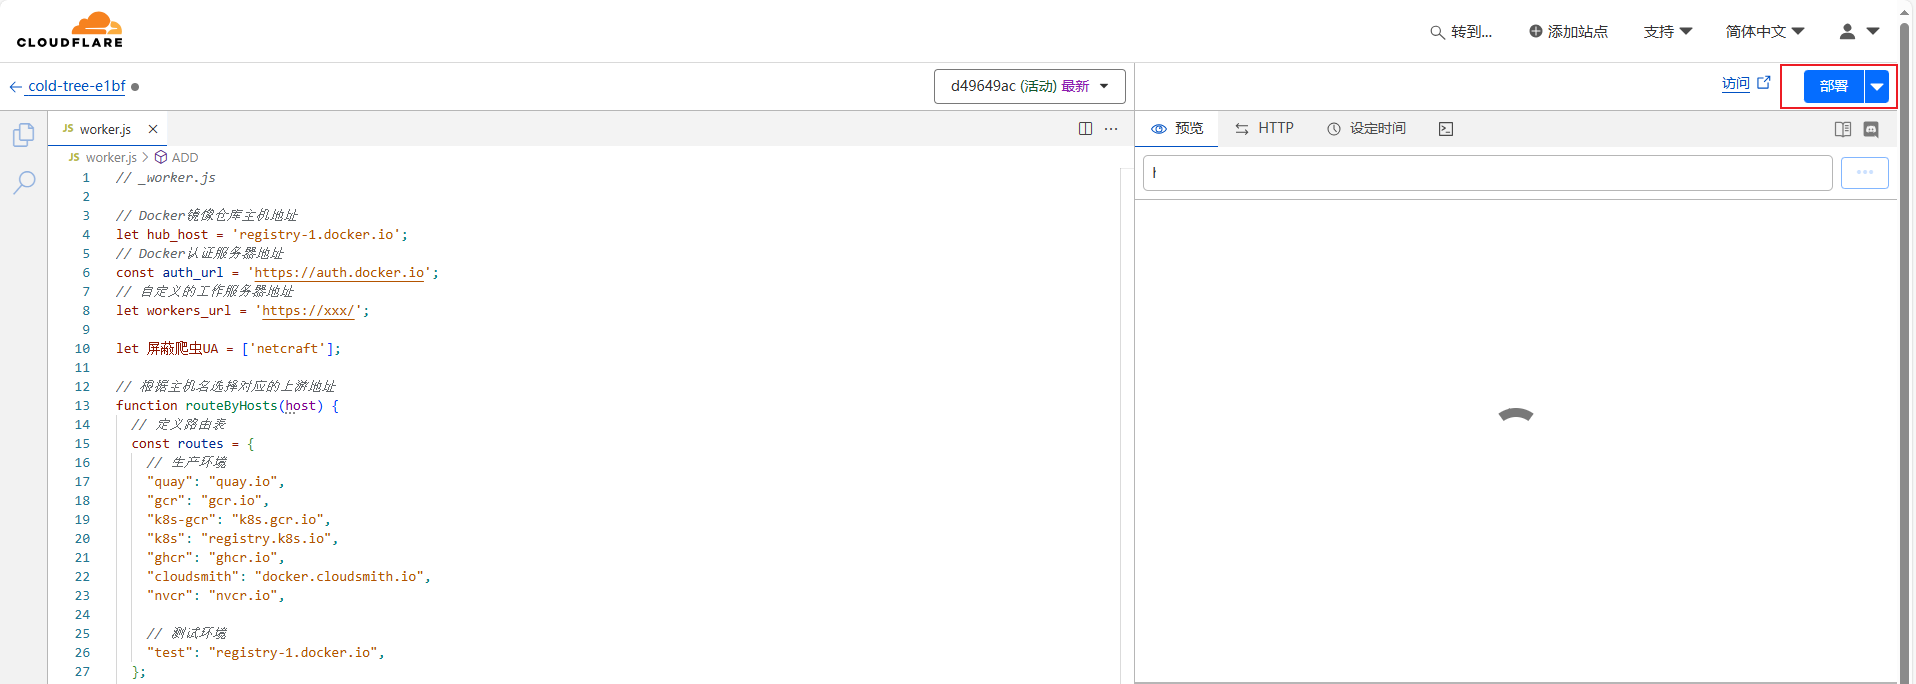Switch to the HTTP tab
This screenshot has width=1916, height=684.
pos(1264,129)
